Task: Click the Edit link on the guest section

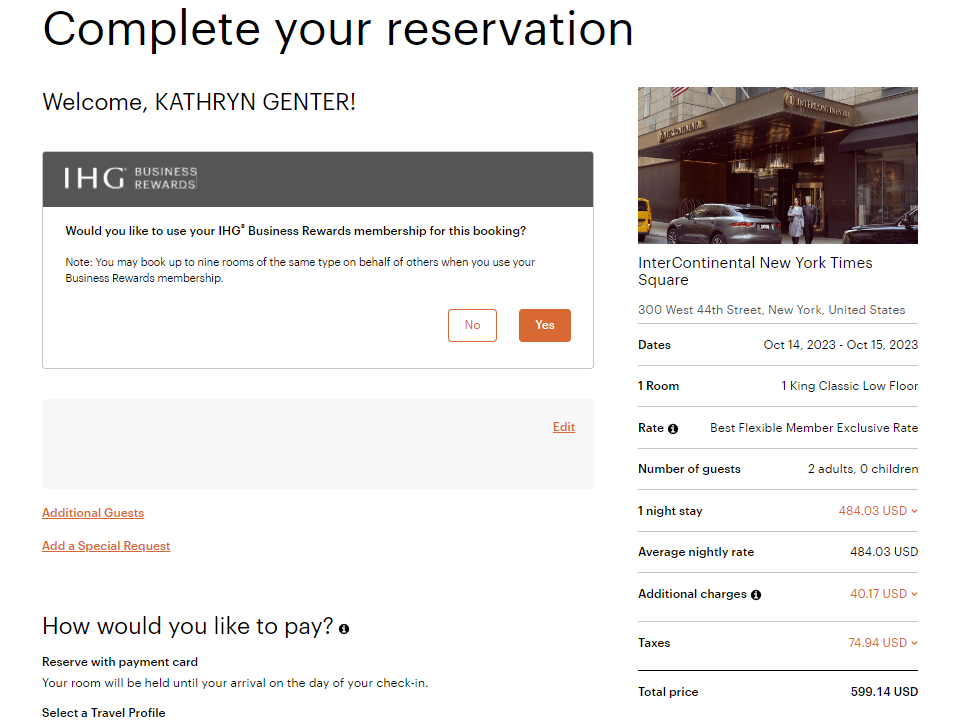Action: 563,427
